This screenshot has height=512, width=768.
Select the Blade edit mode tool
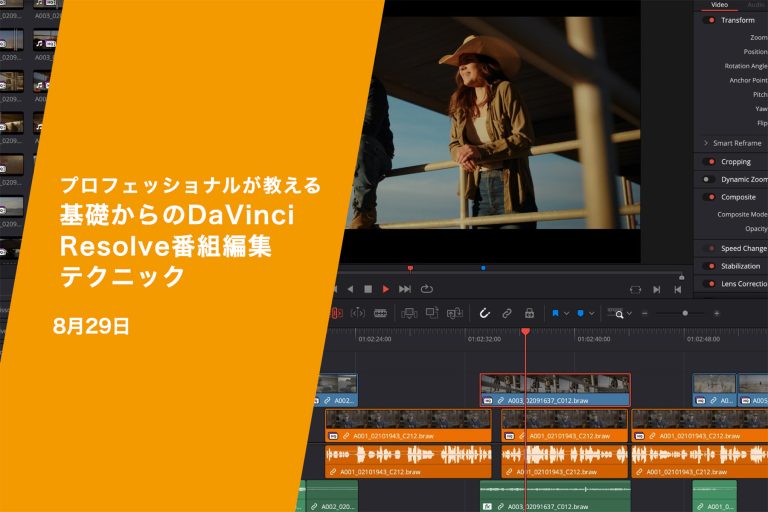click(381, 313)
